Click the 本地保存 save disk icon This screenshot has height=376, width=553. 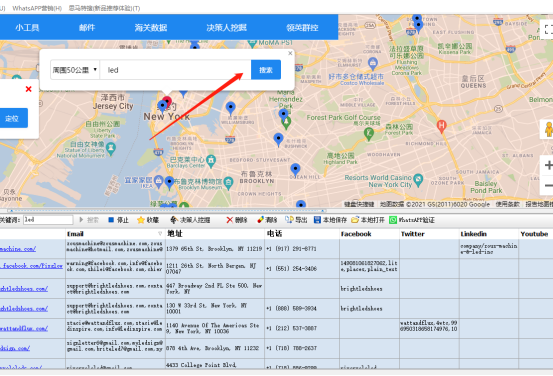317,220
